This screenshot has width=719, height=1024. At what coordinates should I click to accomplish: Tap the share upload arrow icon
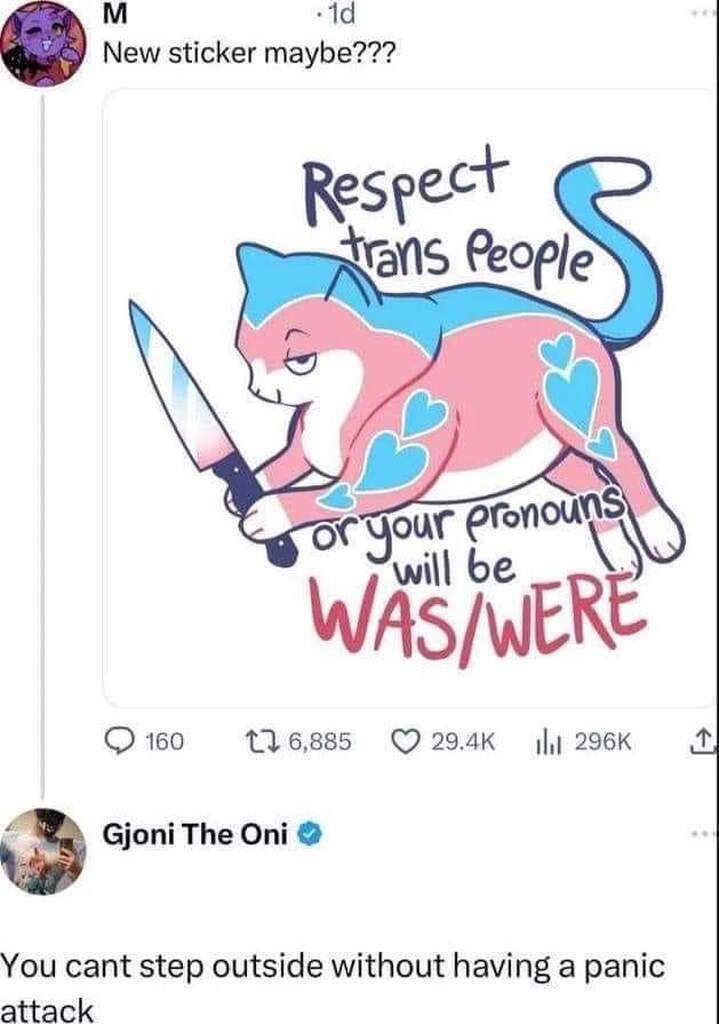click(x=700, y=741)
